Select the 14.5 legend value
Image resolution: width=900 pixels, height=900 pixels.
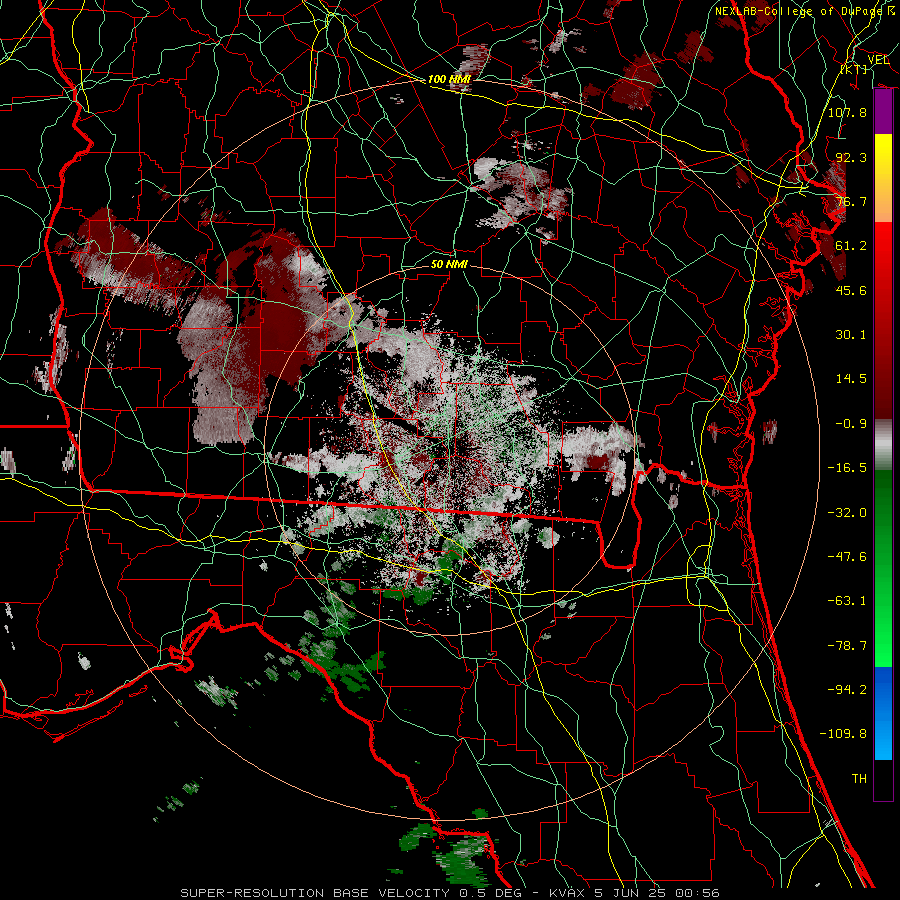pos(851,379)
